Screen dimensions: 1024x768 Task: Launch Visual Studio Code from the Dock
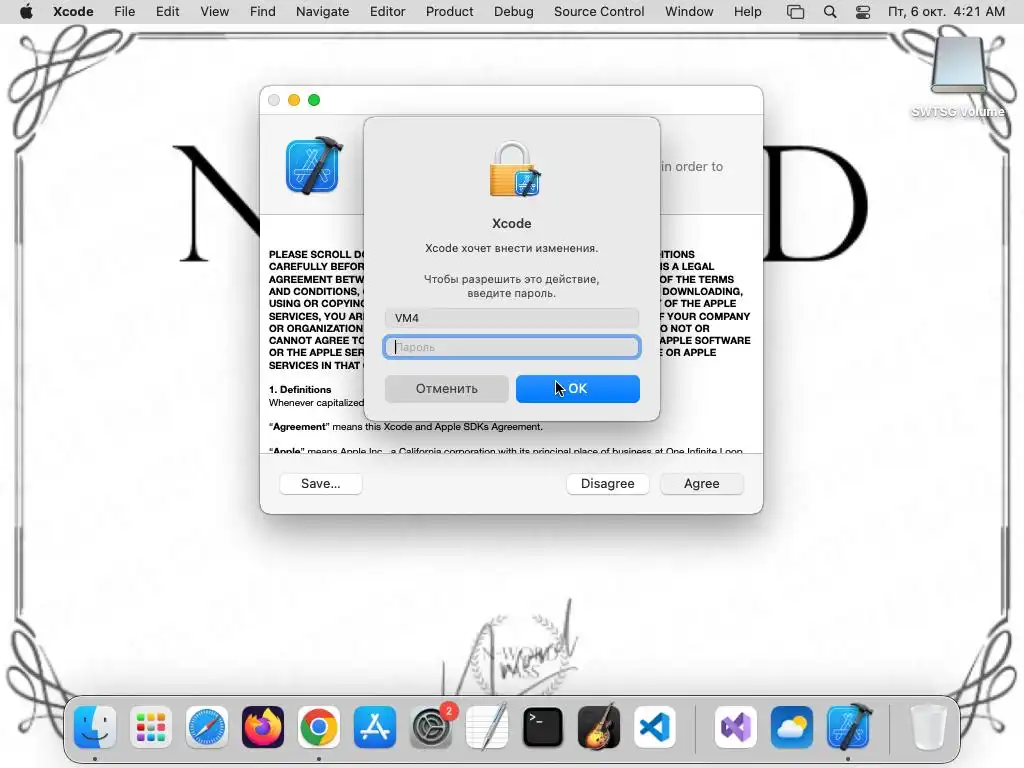(655, 727)
